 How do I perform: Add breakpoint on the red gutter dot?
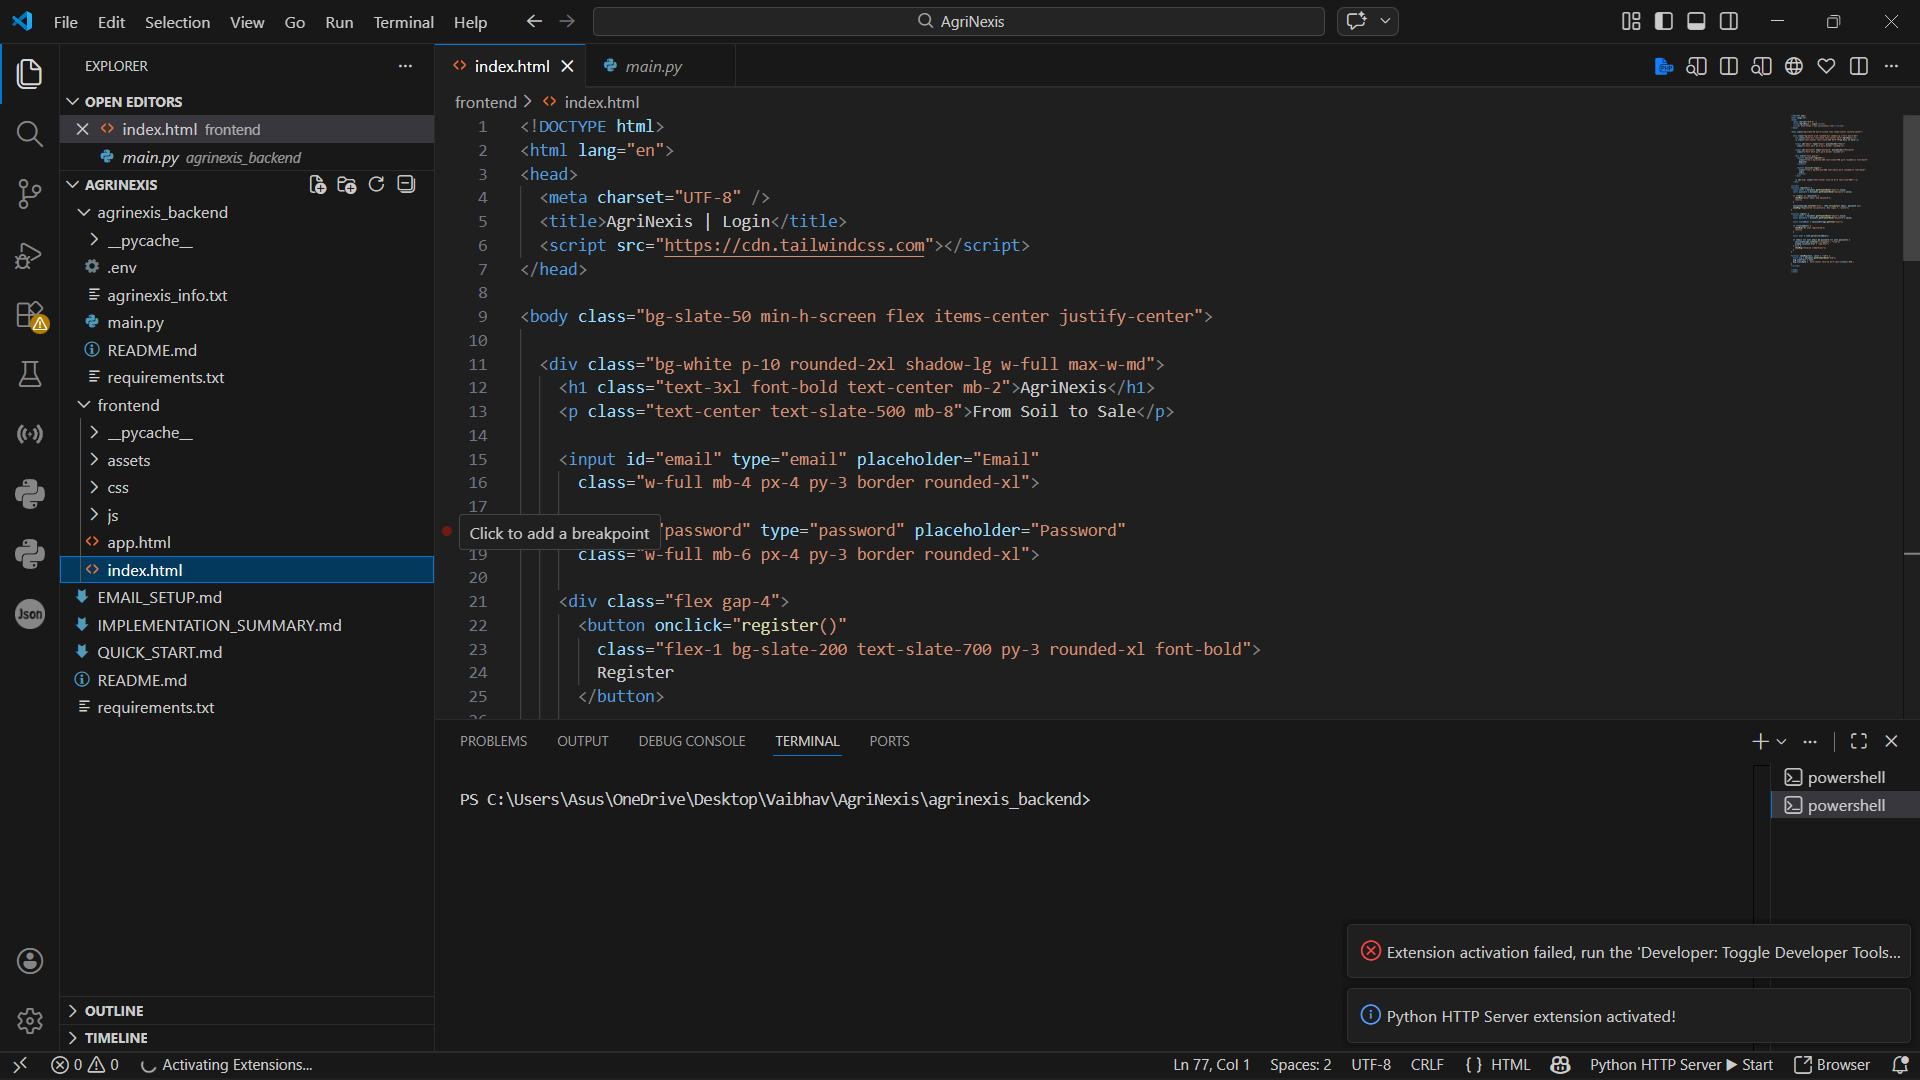[447, 531]
